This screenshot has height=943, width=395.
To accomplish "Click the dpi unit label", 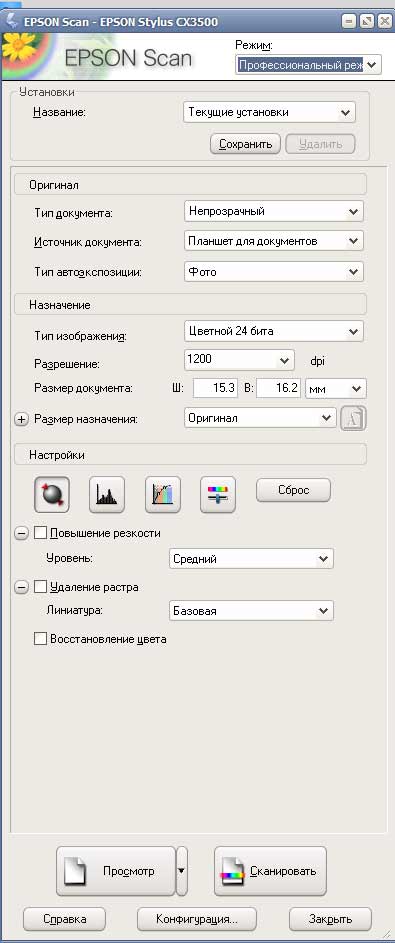I will (317, 361).
